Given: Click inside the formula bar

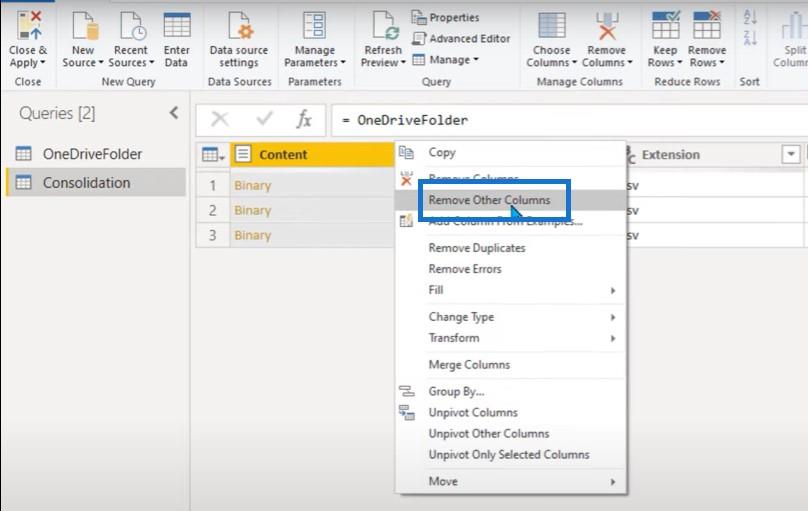Looking at the screenshot, I should [x=569, y=121].
